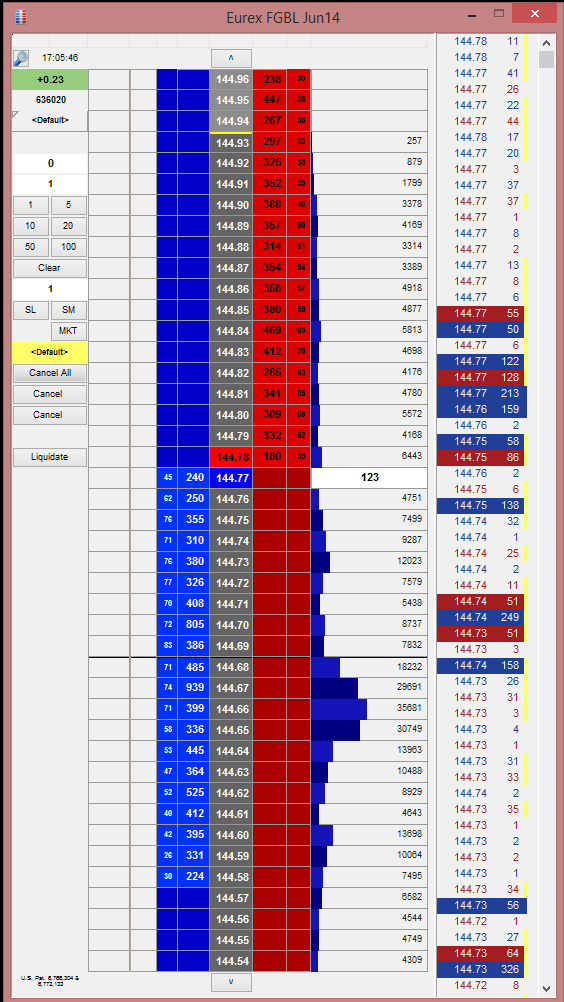Open the yellow <Default> template selector
Screen dimensions: 564x1002
(50, 352)
